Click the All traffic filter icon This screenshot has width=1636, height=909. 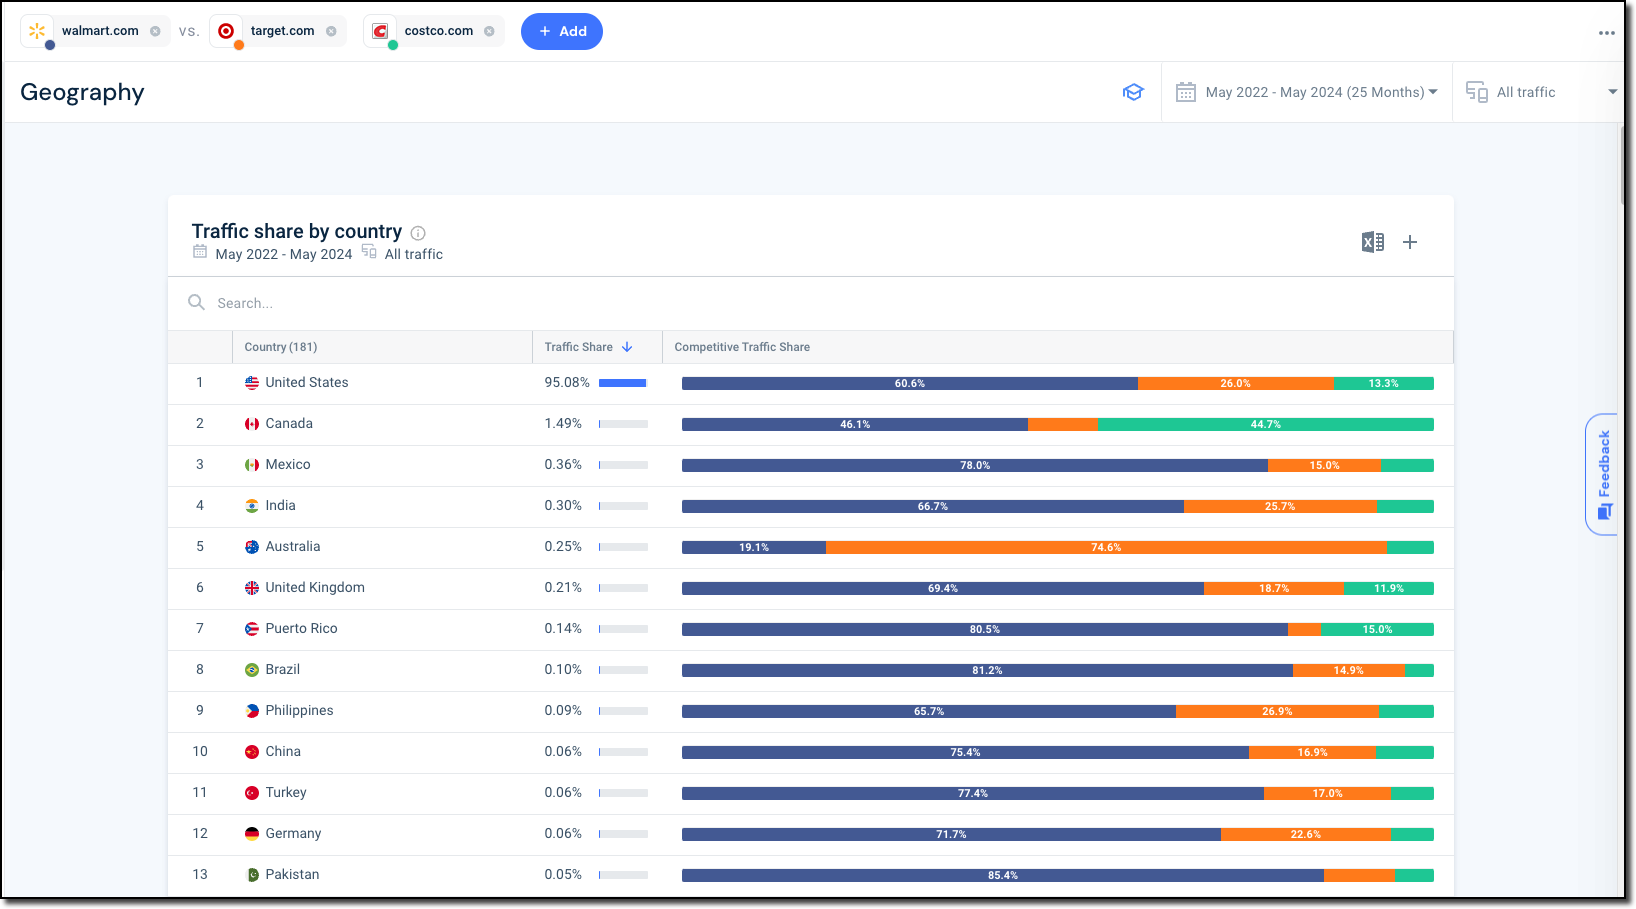click(1476, 91)
